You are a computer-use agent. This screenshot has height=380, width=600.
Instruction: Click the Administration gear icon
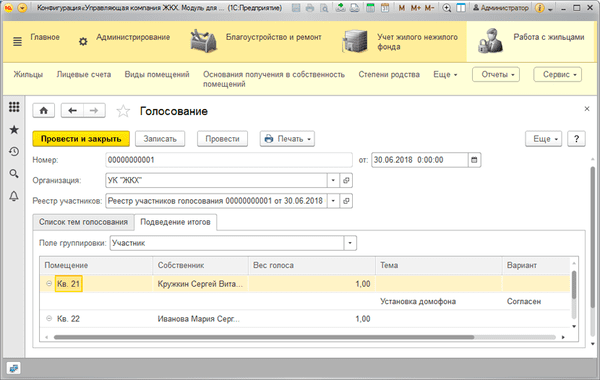[83, 41]
